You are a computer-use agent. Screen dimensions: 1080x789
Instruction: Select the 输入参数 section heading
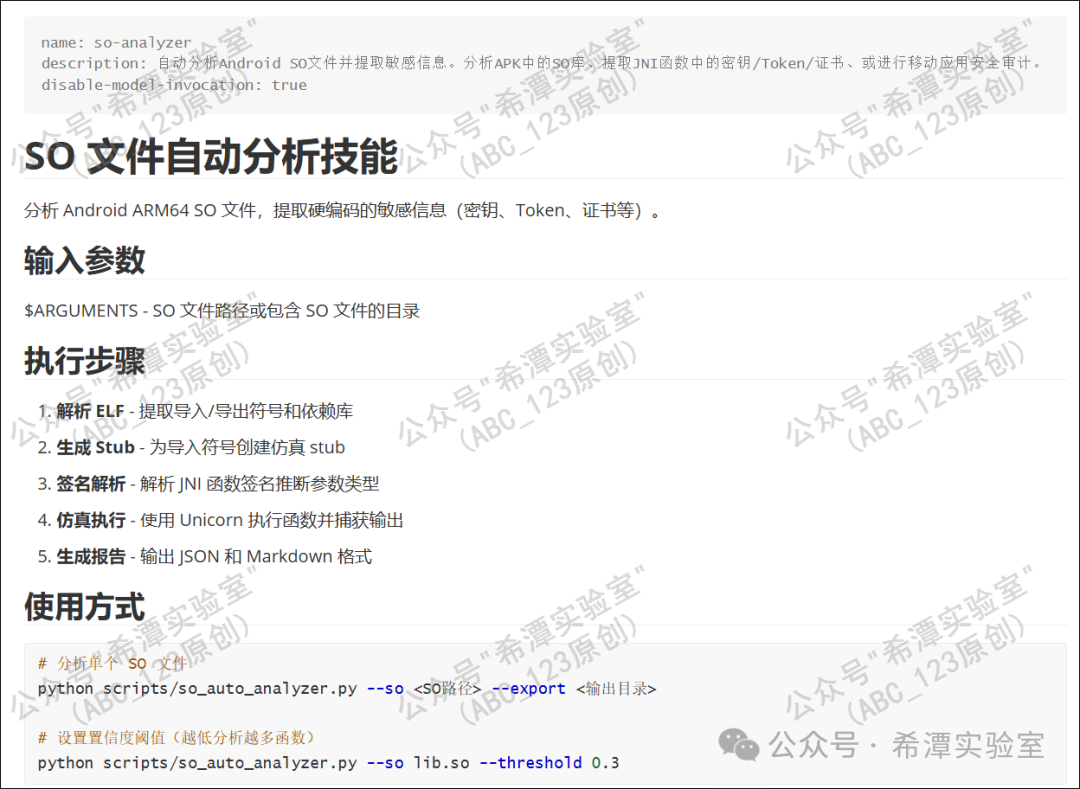click(84, 260)
